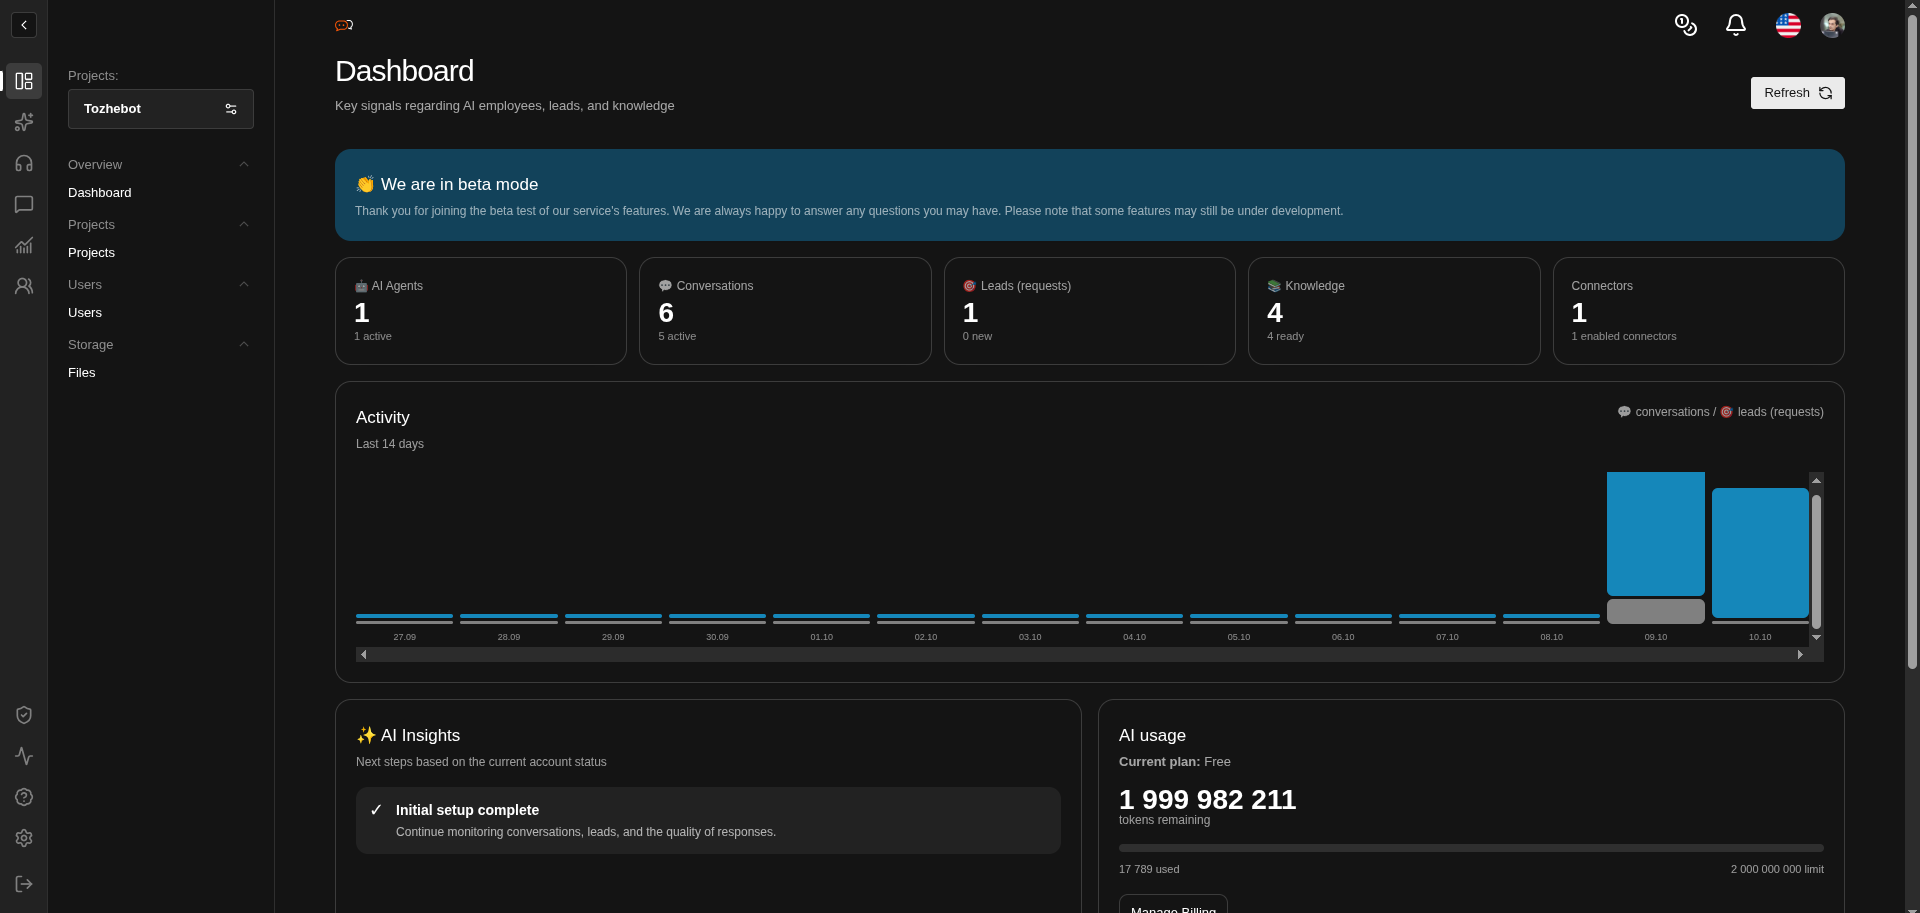Open the US flag language selector

[x=1788, y=25]
